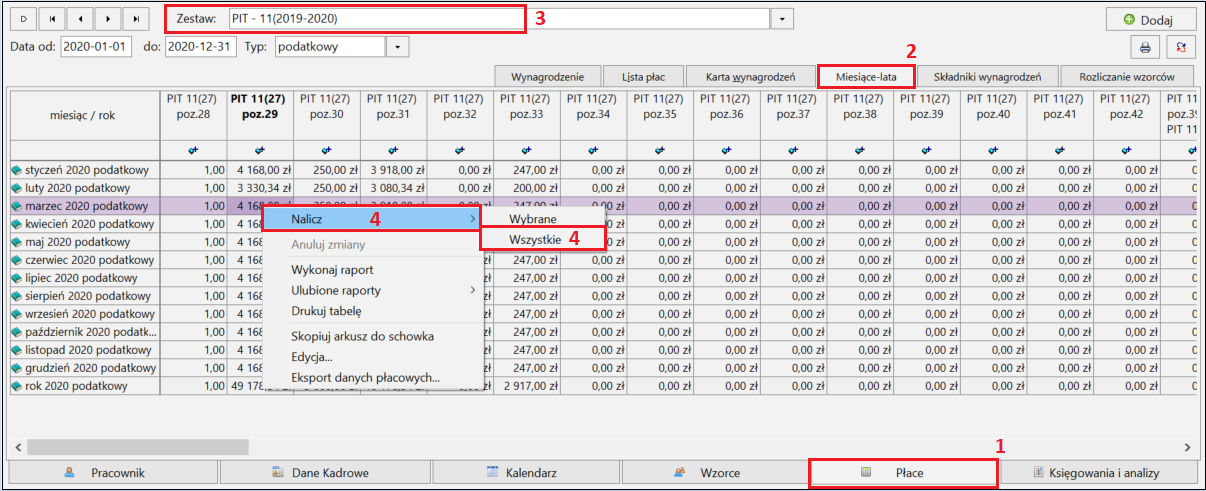Switch to the Miesiące-lata tab
1206x491 pixels.
(x=866, y=76)
